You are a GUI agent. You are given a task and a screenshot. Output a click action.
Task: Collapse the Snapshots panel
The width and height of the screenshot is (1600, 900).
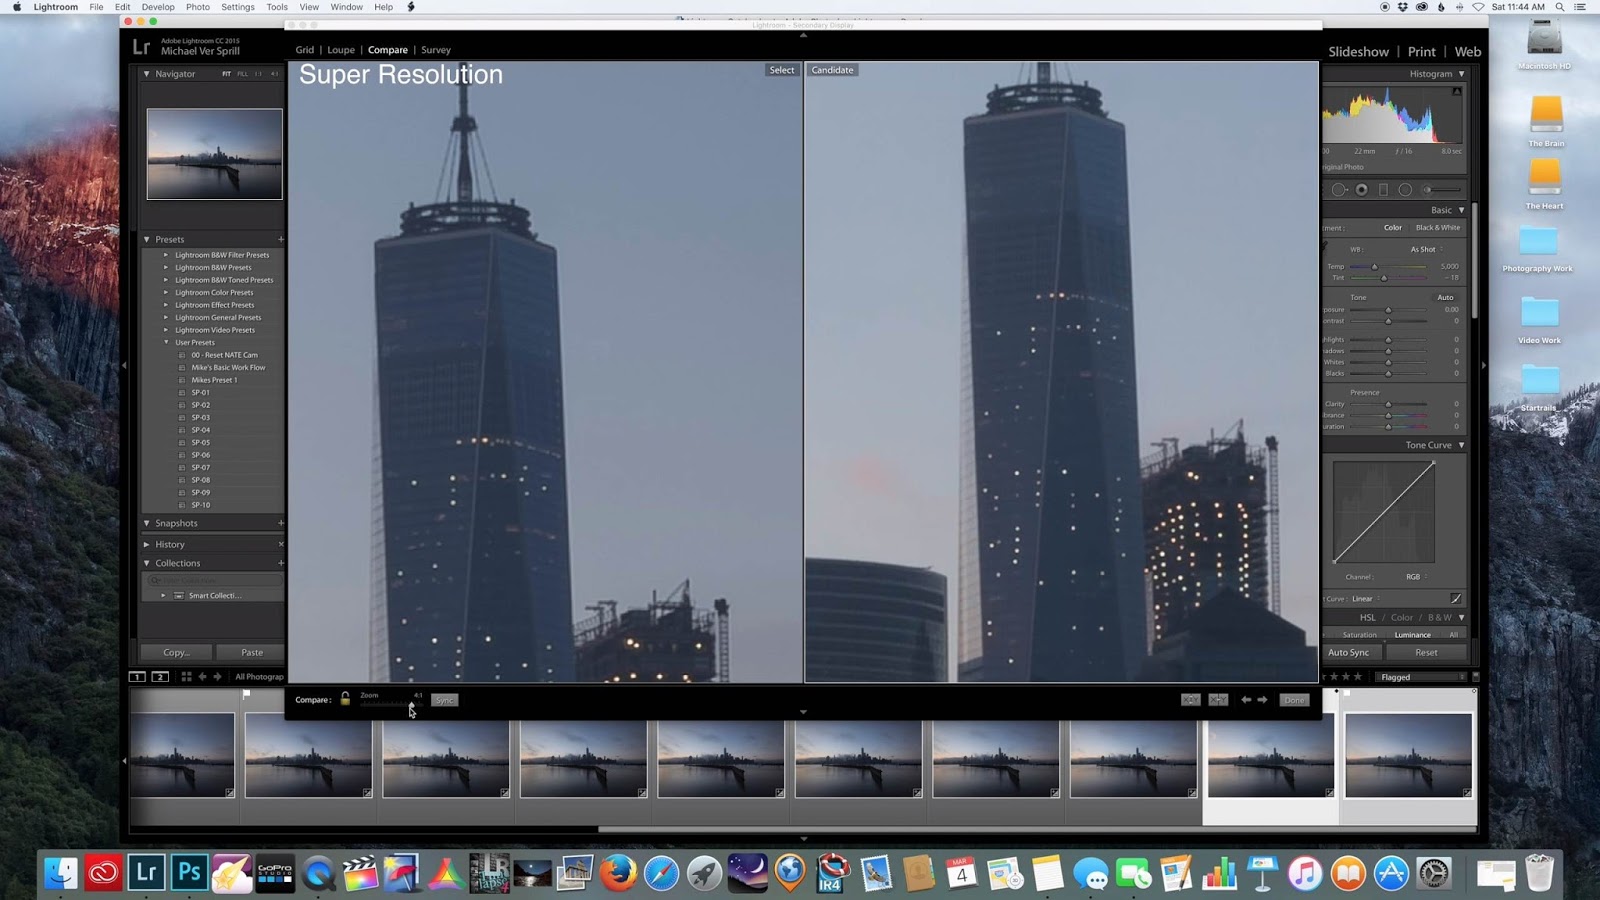(x=146, y=523)
